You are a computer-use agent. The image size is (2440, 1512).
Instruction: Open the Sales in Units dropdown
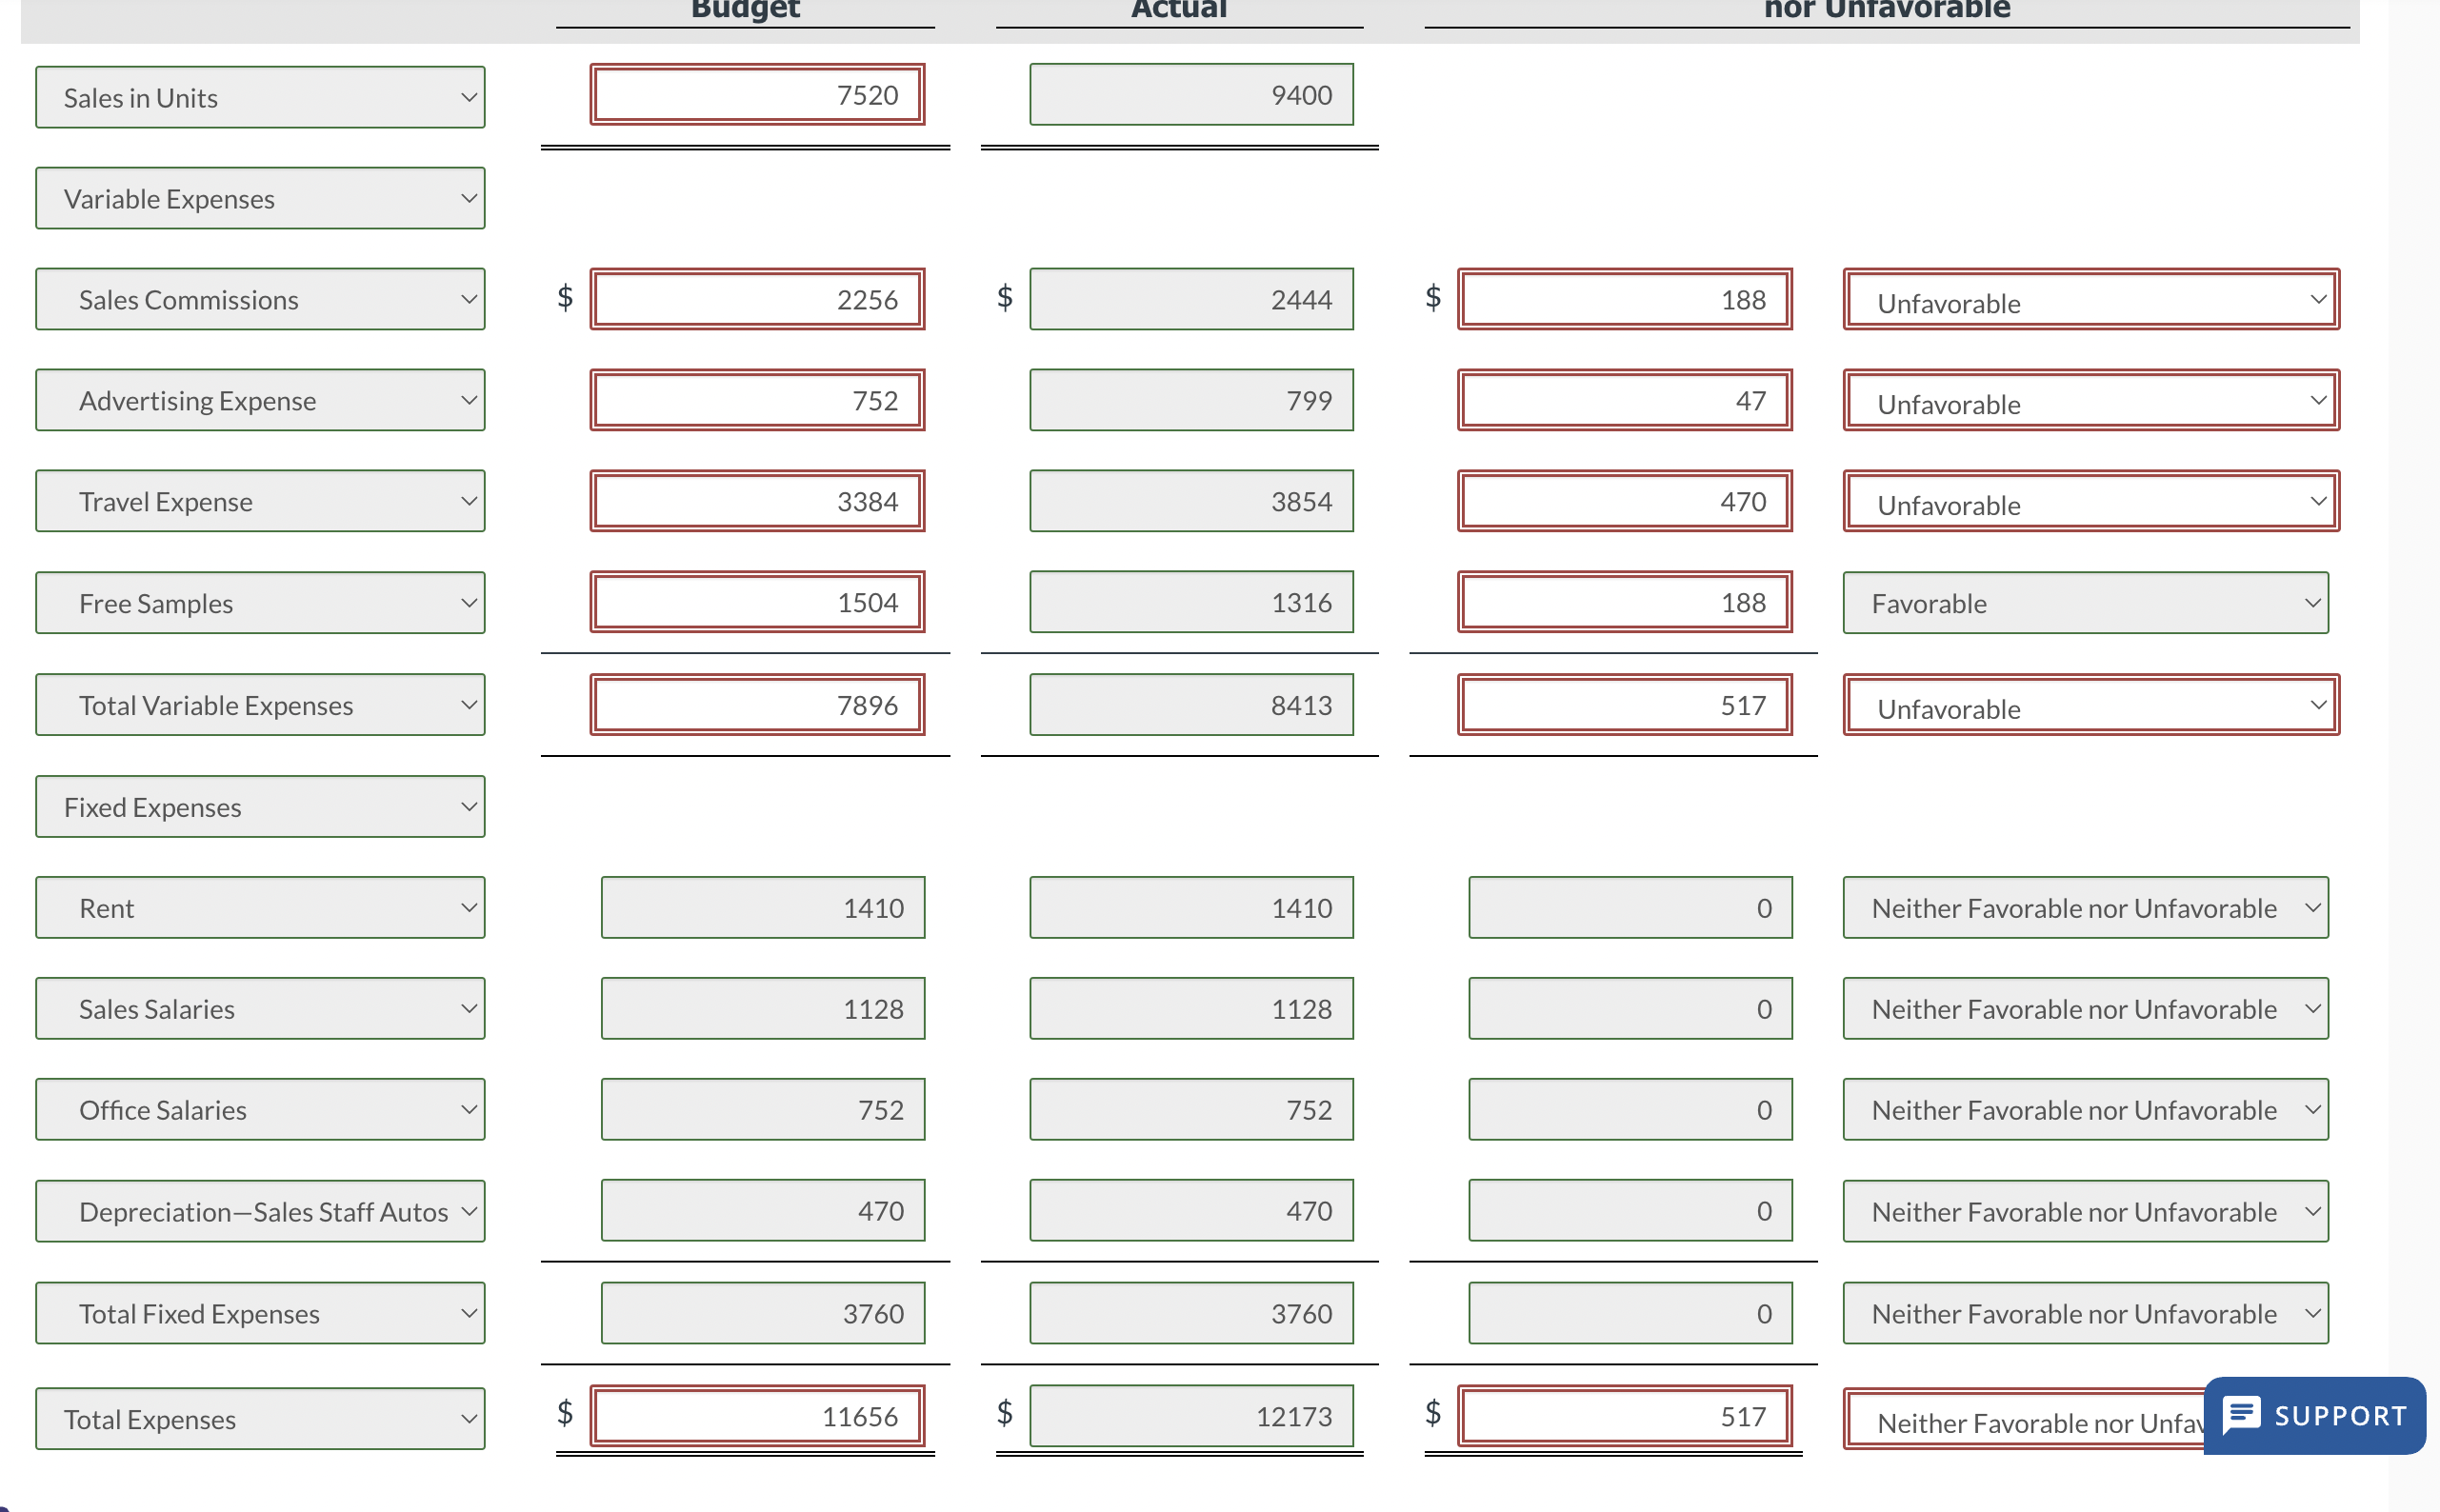point(260,98)
